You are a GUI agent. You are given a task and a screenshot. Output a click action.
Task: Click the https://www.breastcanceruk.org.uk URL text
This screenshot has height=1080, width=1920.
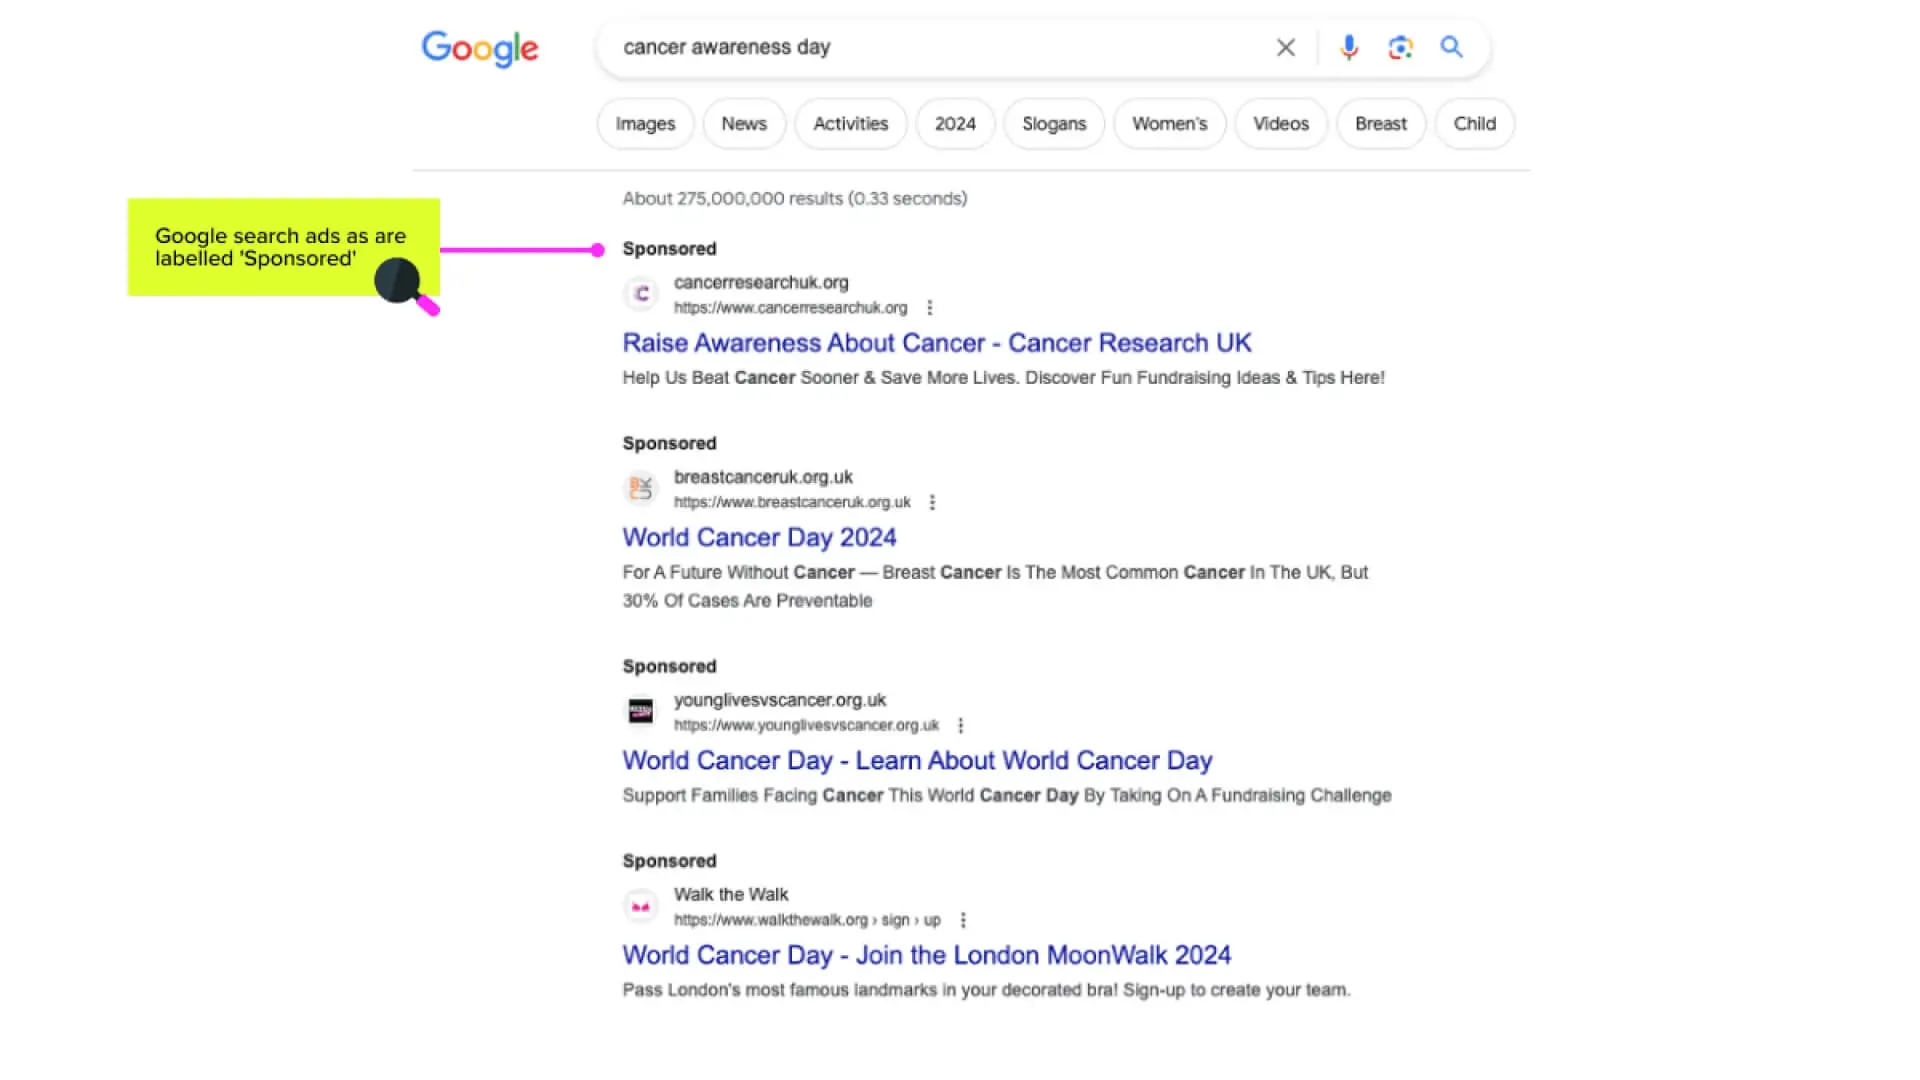point(792,502)
